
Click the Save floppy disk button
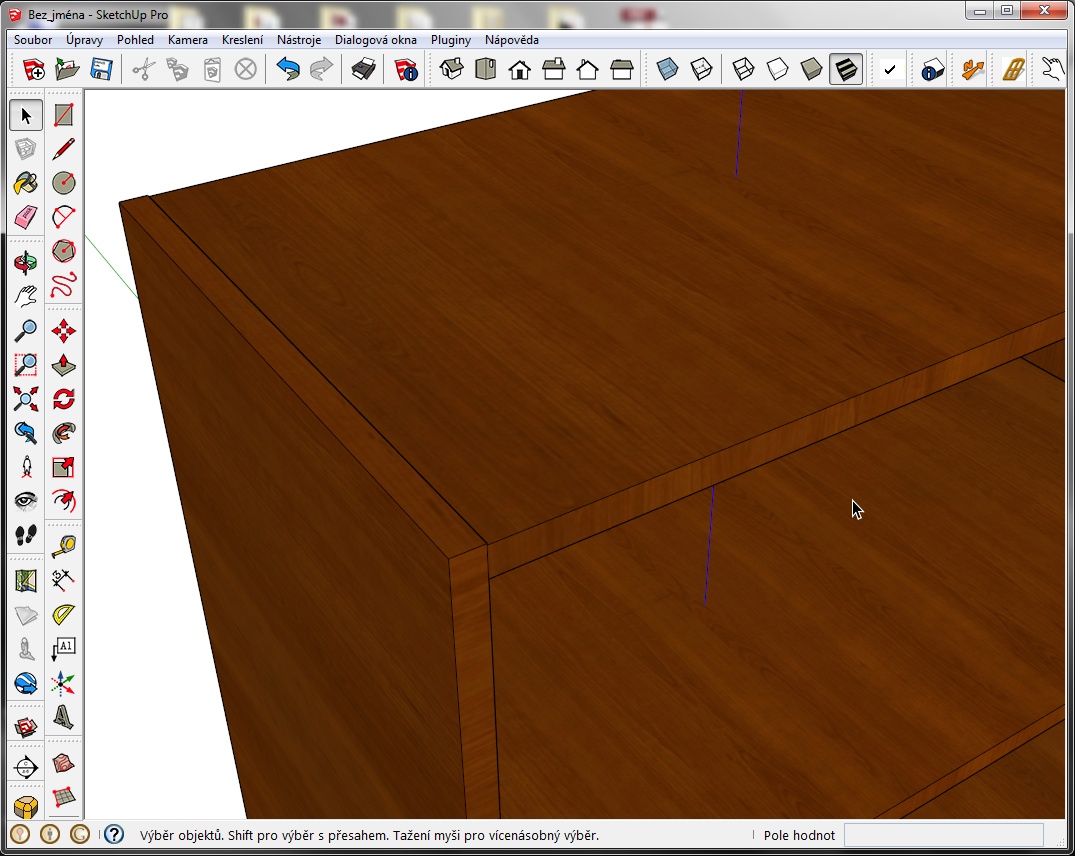[x=101, y=69]
